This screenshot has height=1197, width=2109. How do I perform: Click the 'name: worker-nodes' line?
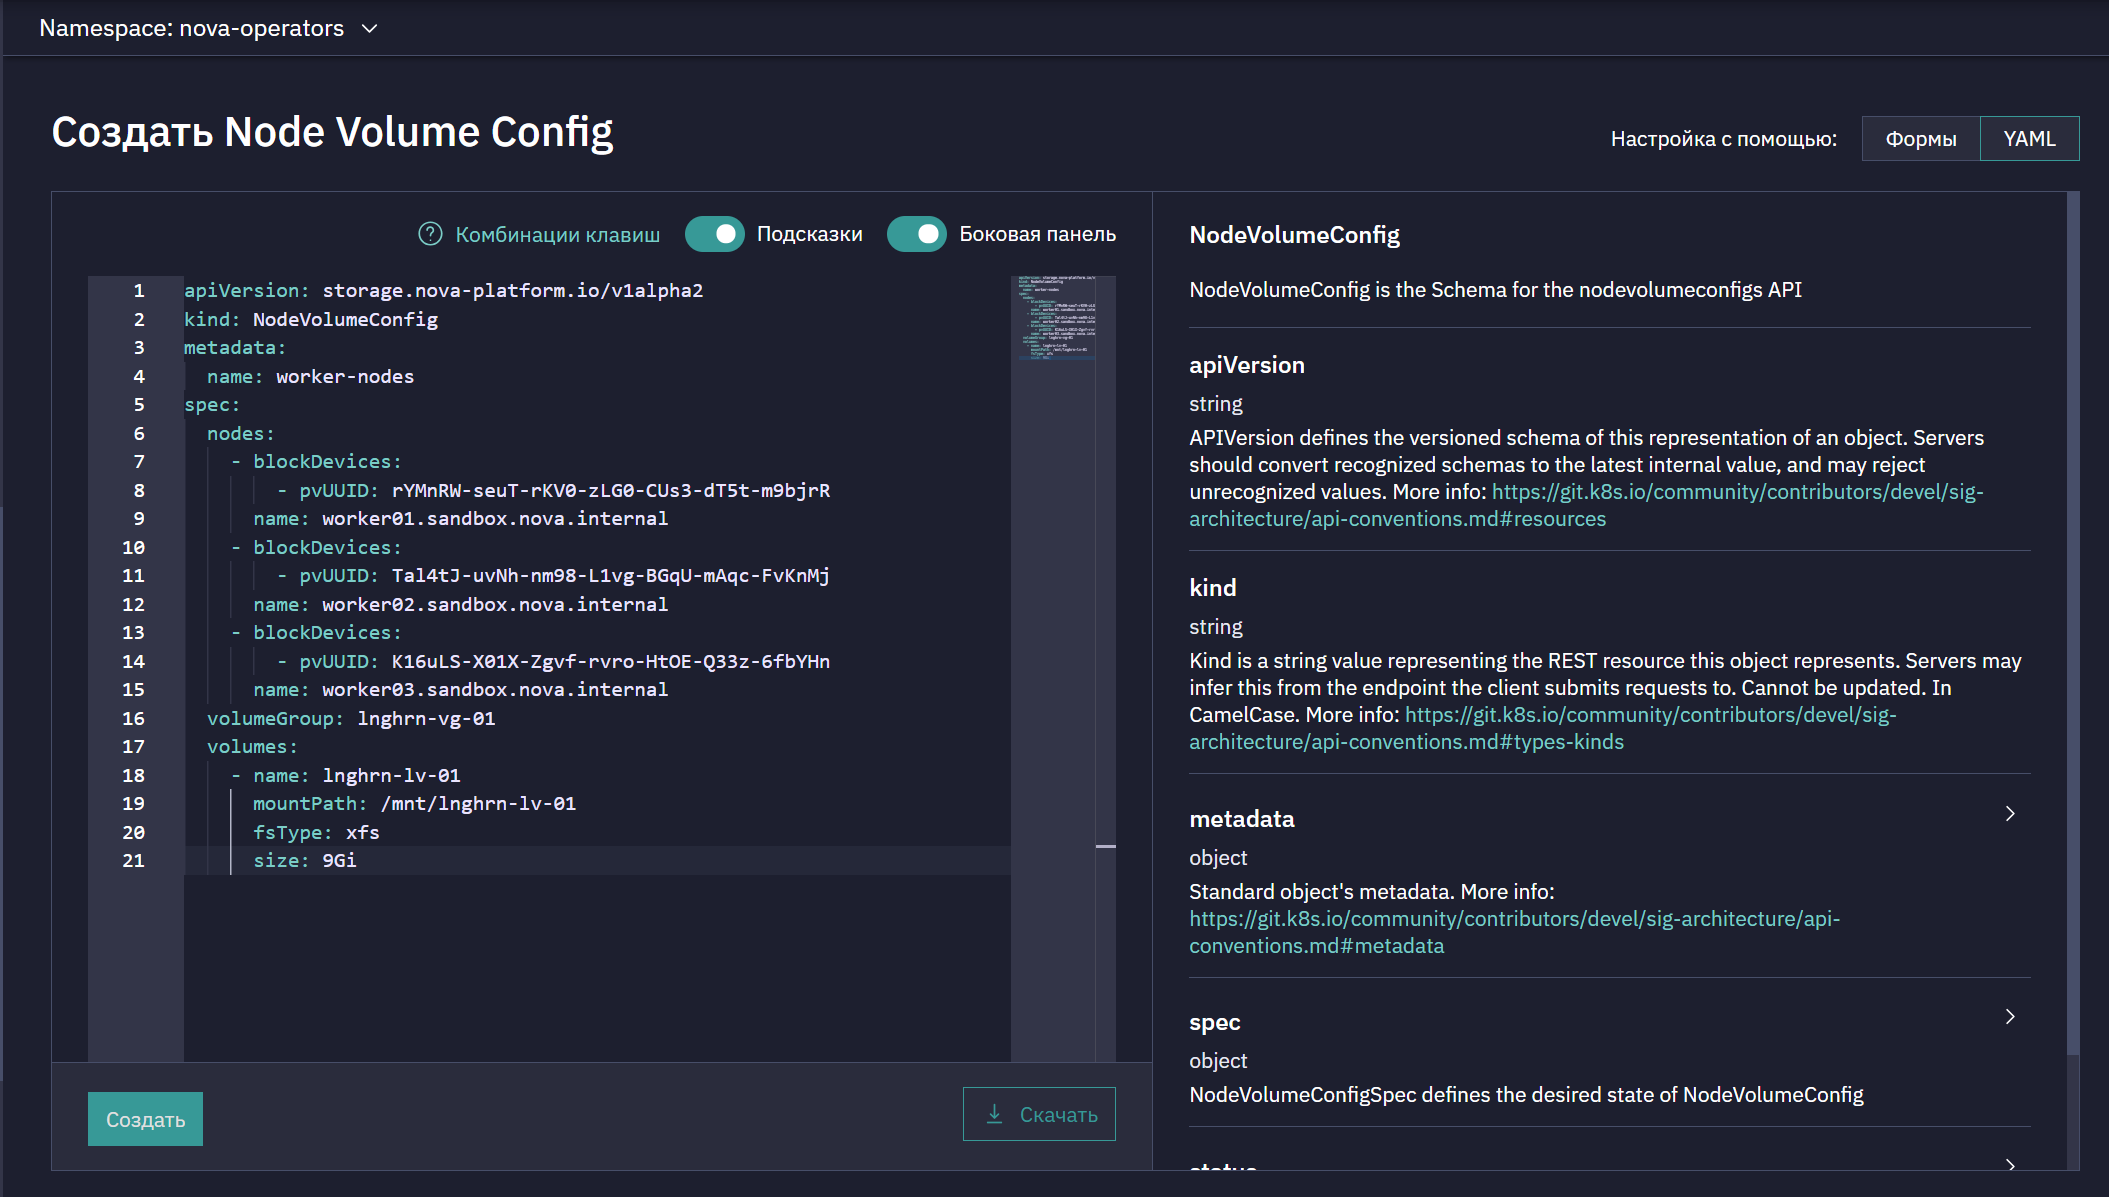pyautogui.click(x=310, y=376)
